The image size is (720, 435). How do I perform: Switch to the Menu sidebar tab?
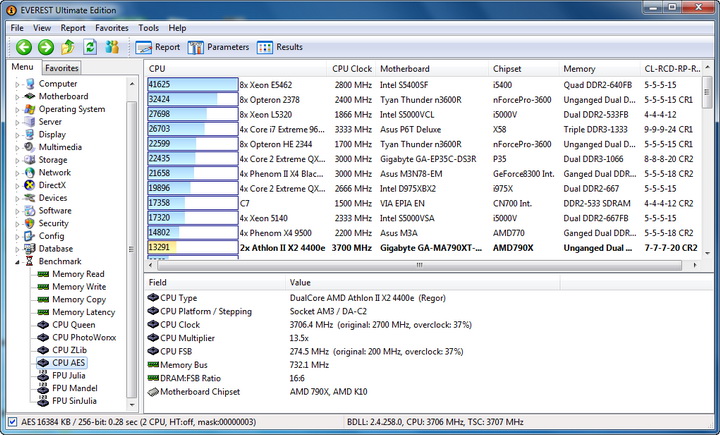[x=22, y=67]
